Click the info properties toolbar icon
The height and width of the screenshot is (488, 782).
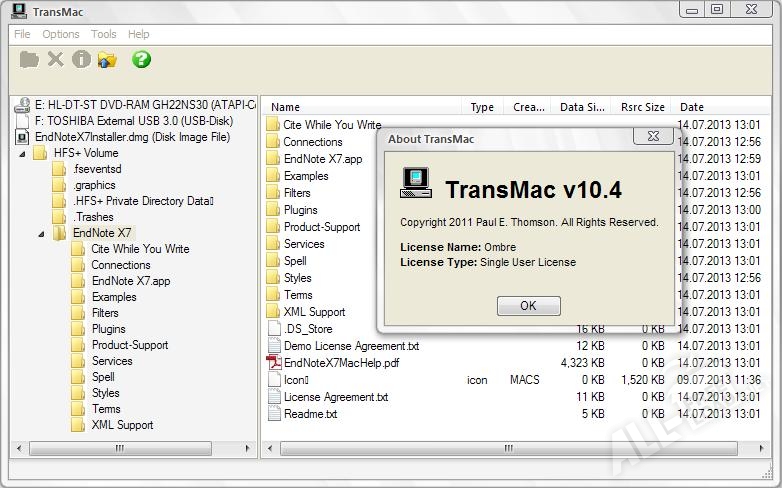click(x=81, y=60)
